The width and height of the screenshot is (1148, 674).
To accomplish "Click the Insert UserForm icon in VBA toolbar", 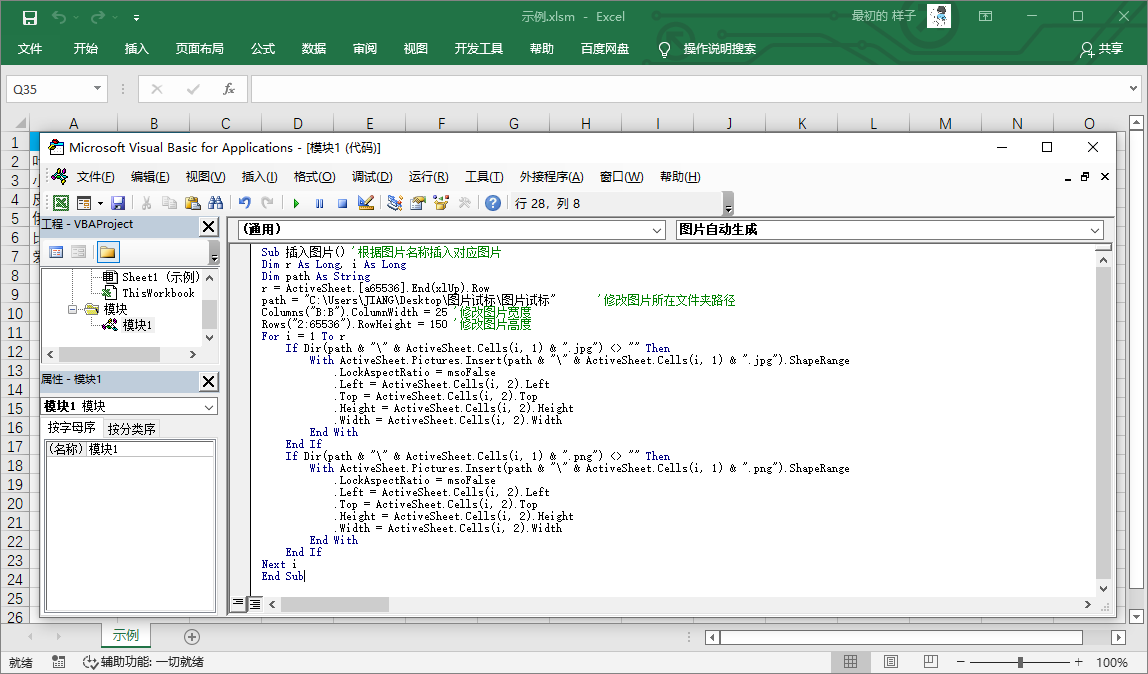I will [83, 203].
